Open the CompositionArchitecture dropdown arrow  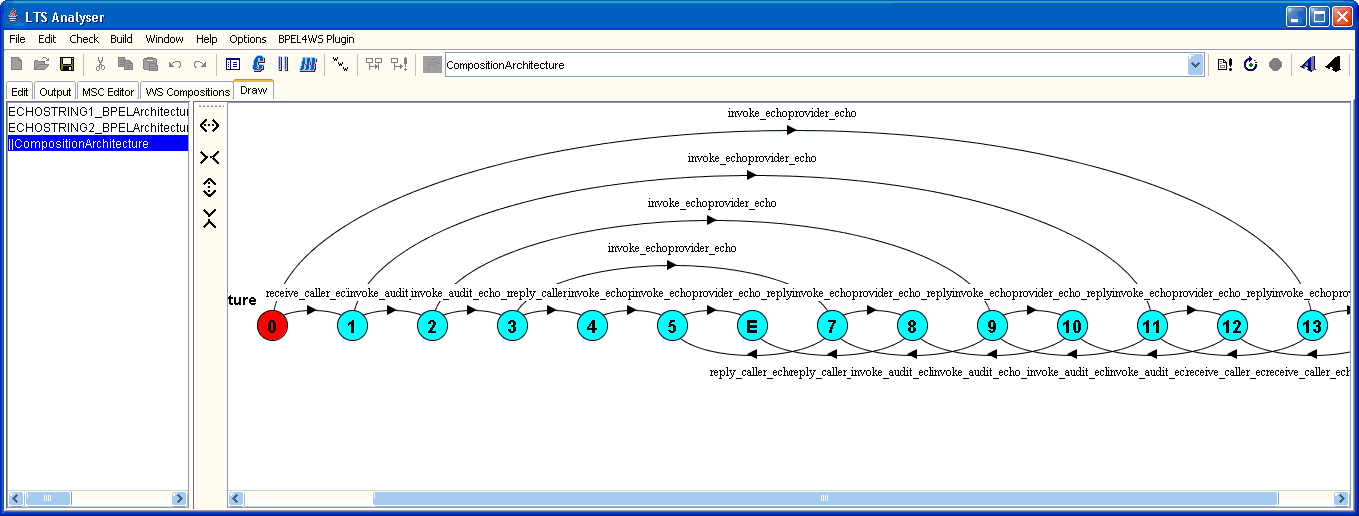[1195, 65]
